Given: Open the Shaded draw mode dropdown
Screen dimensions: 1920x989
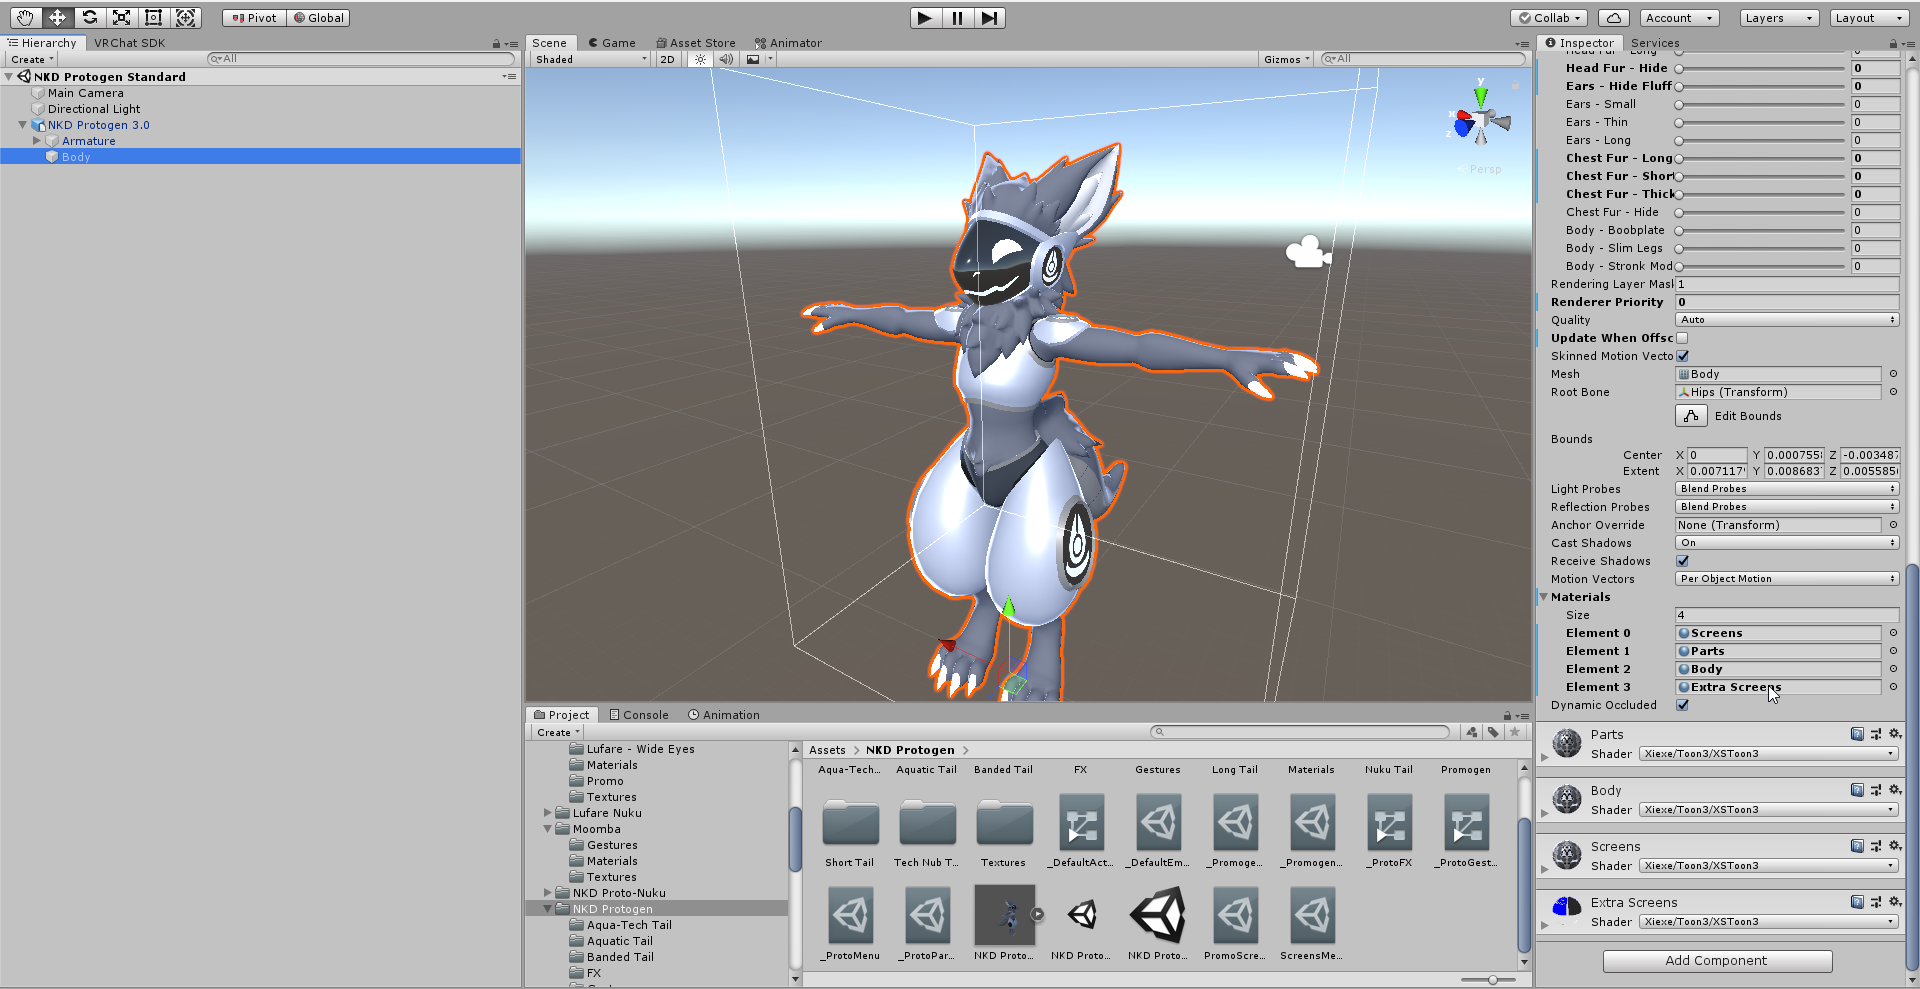Looking at the screenshot, I should pyautogui.click(x=590, y=59).
